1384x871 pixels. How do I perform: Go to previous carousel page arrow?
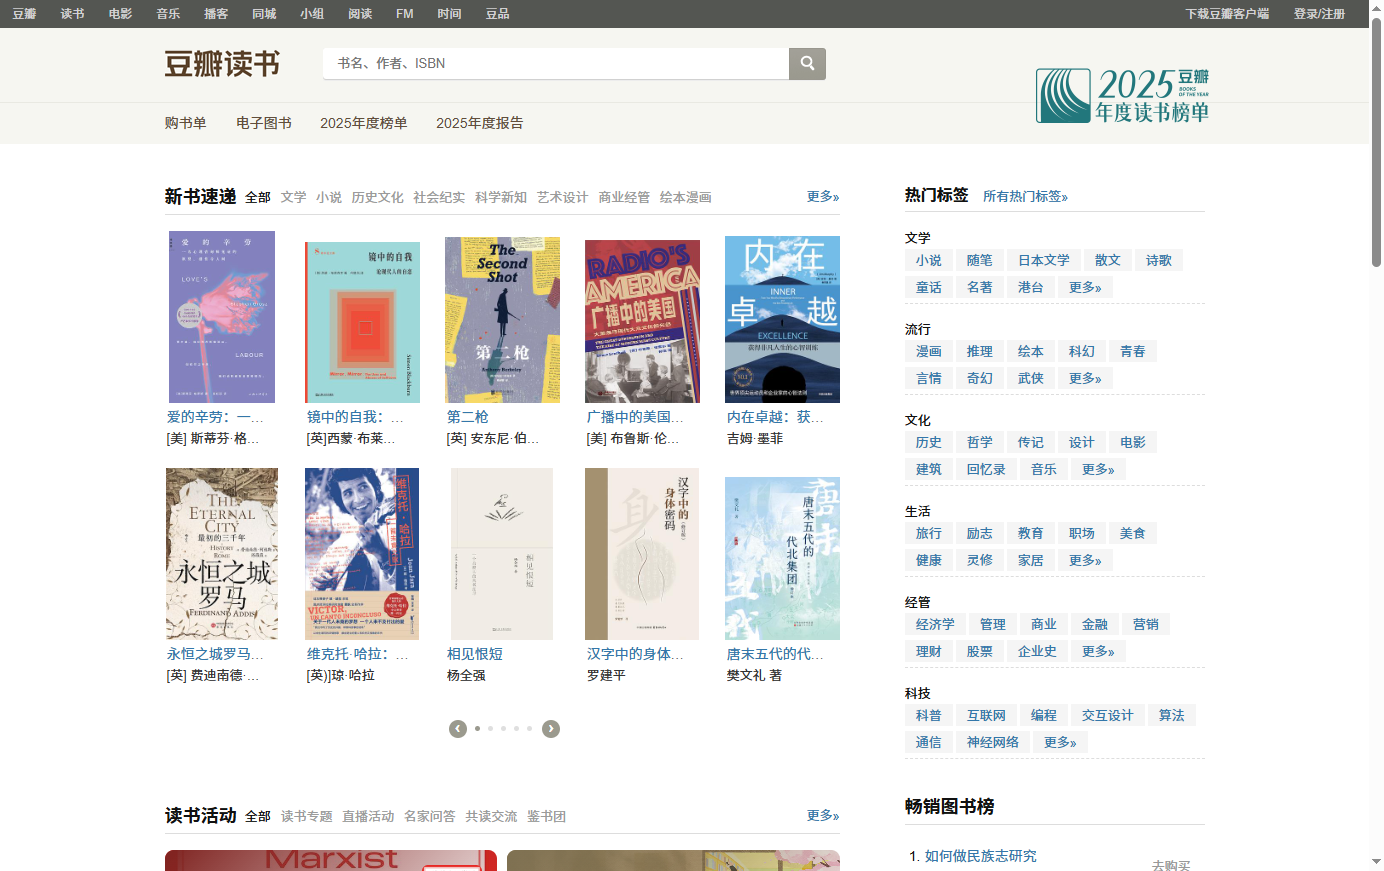[x=458, y=729]
